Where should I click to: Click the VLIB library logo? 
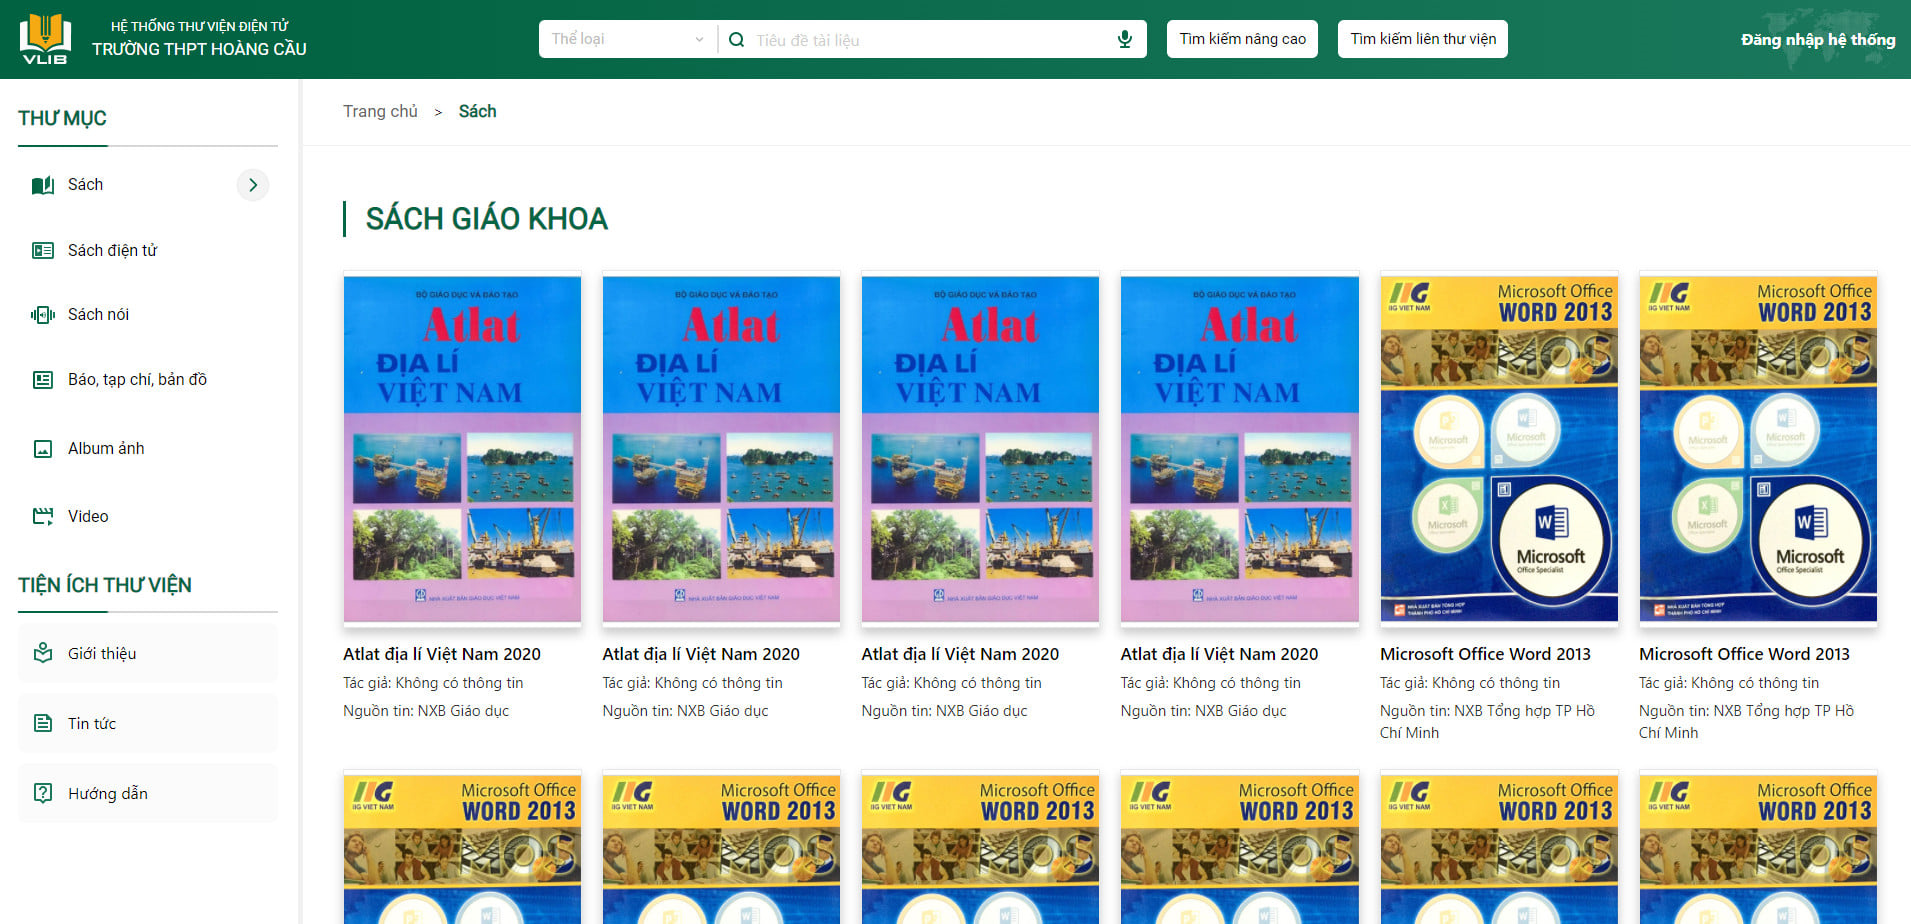[x=45, y=40]
